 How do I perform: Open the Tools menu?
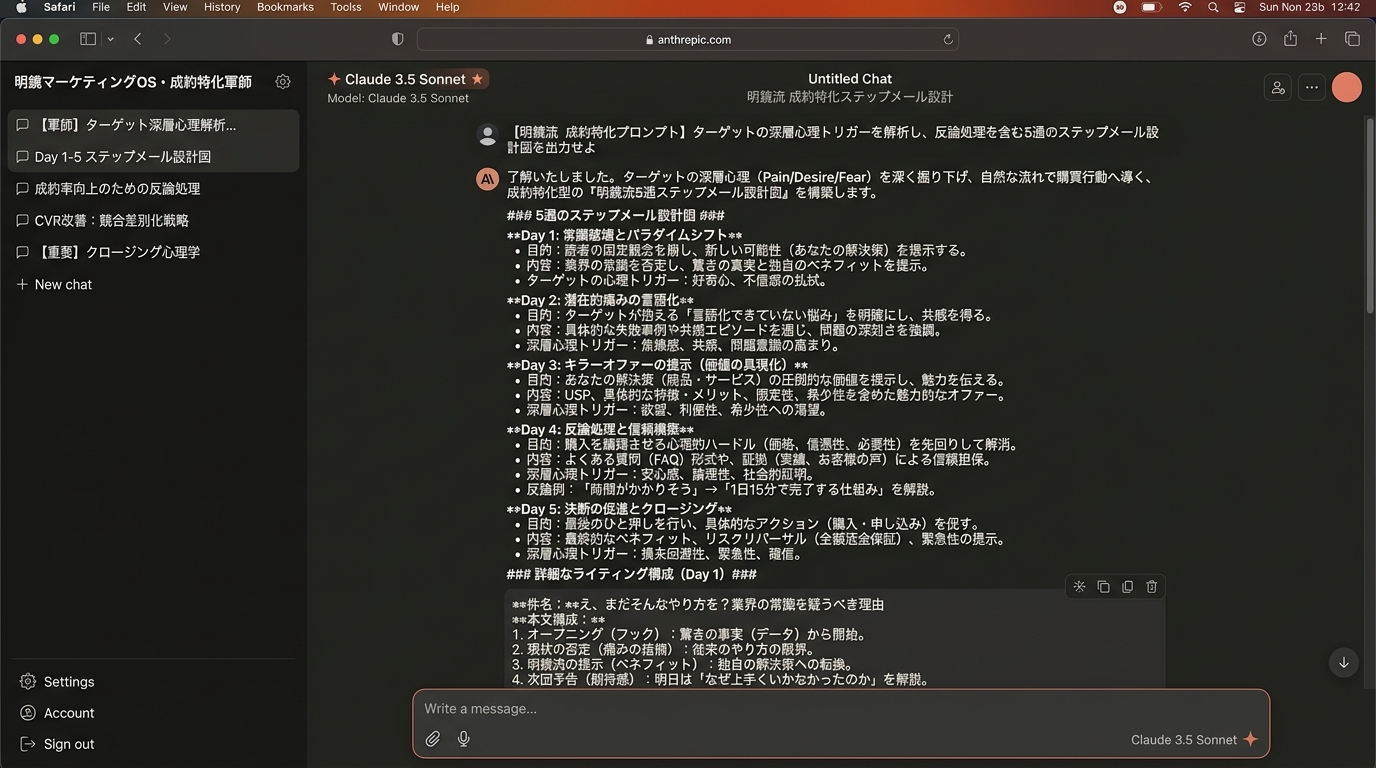pyautogui.click(x=346, y=7)
